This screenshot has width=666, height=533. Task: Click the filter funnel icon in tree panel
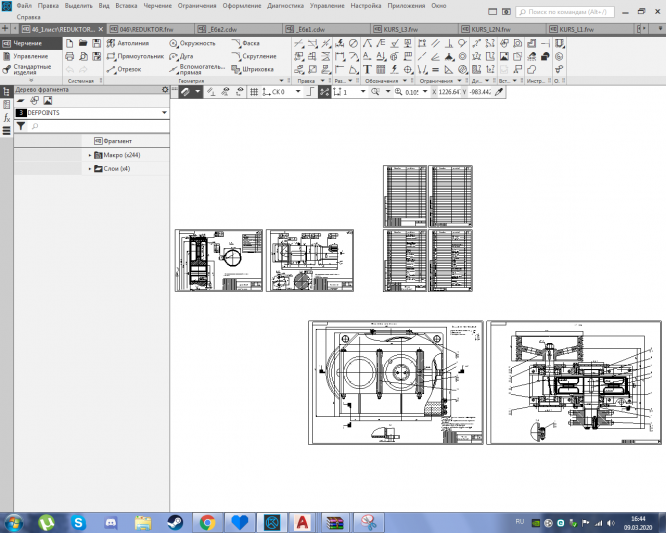pyautogui.click(x=20, y=127)
